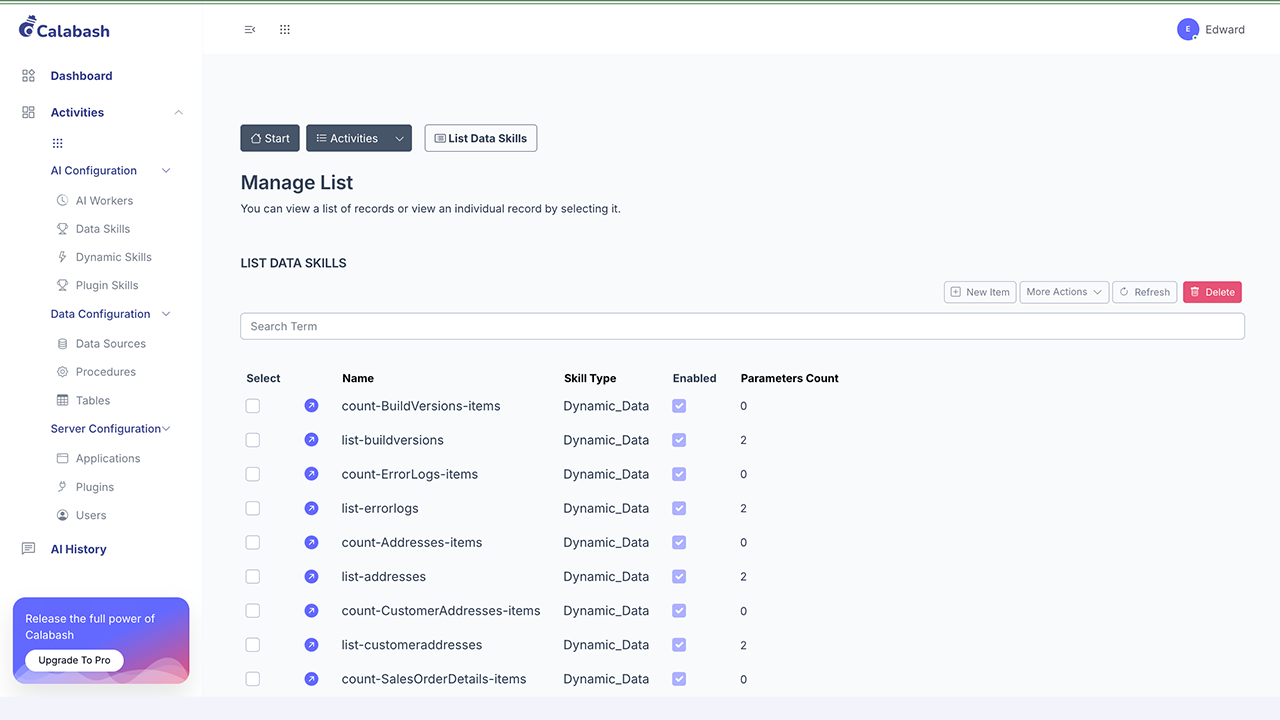Screen dimensions: 1280x720
Task: Create a New Item
Action: click(x=980, y=292)
